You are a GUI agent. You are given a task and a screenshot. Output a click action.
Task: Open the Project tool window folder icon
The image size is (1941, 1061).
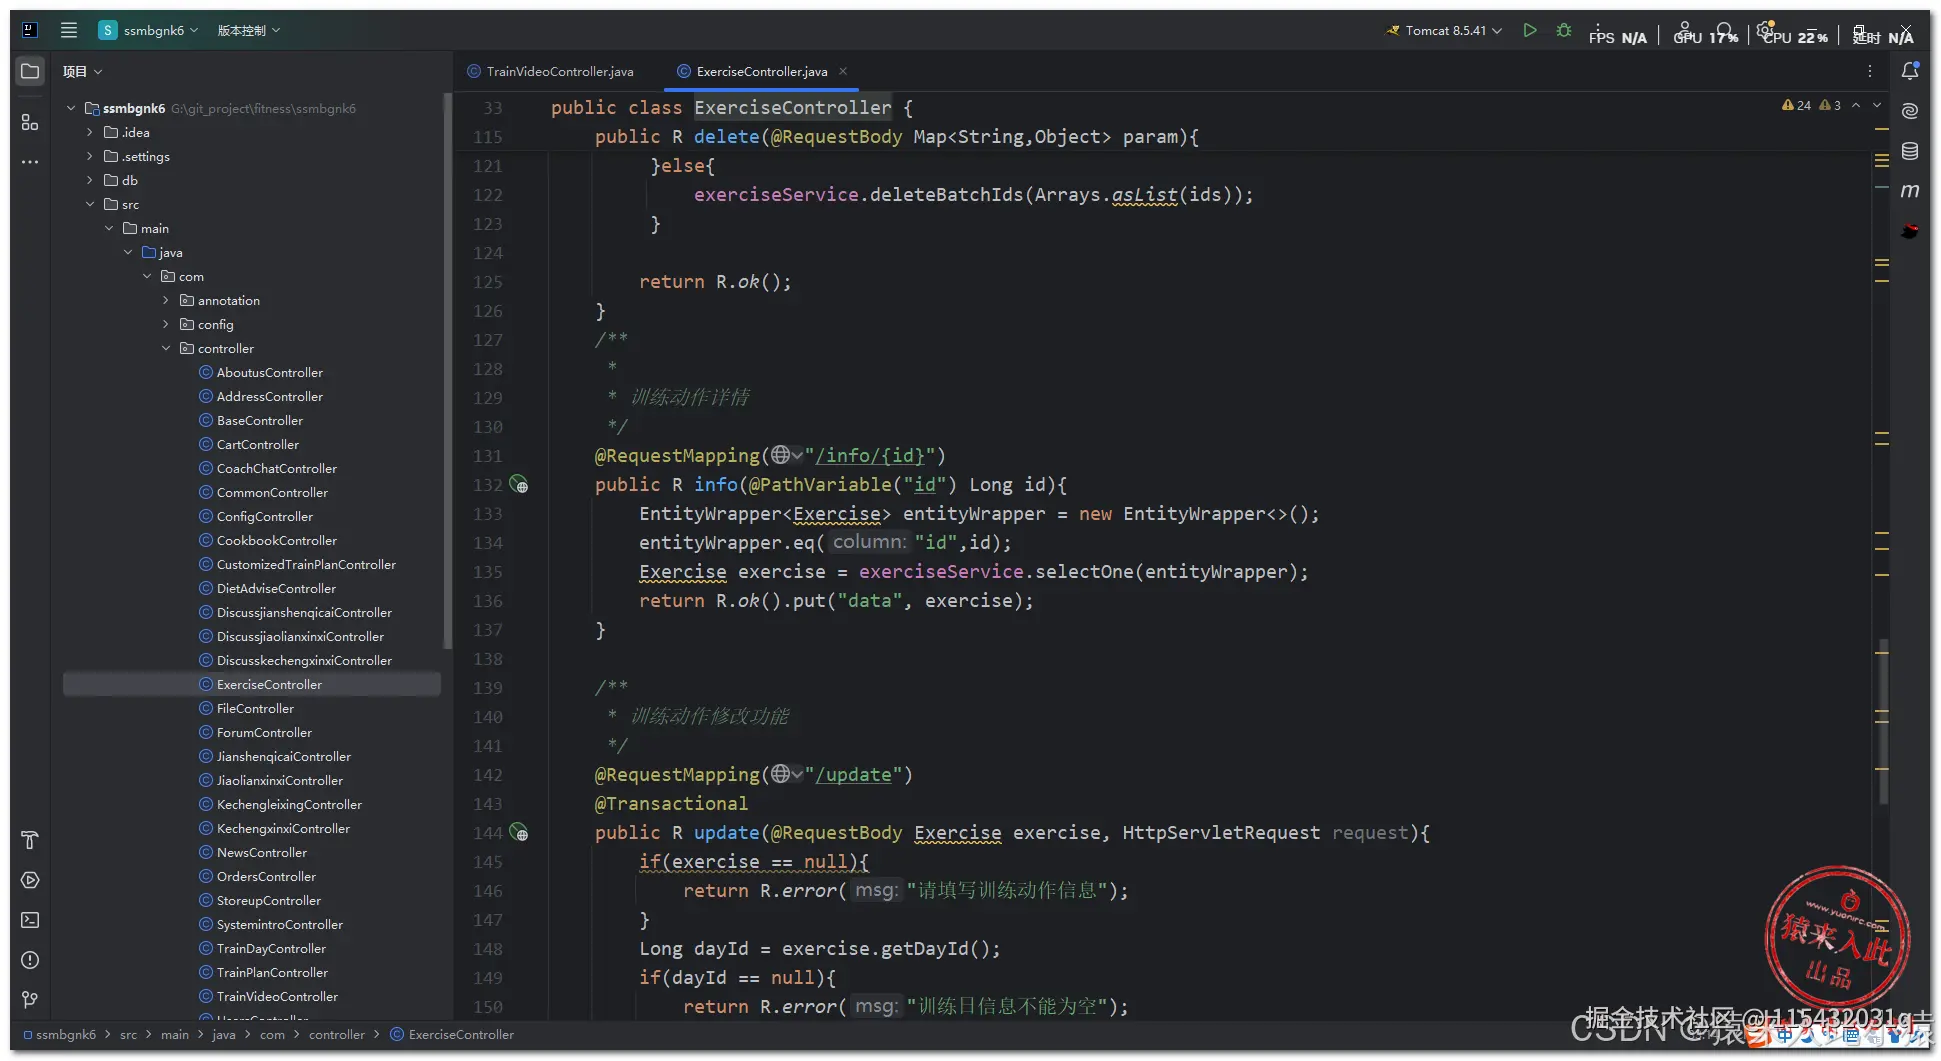point(30,71)
